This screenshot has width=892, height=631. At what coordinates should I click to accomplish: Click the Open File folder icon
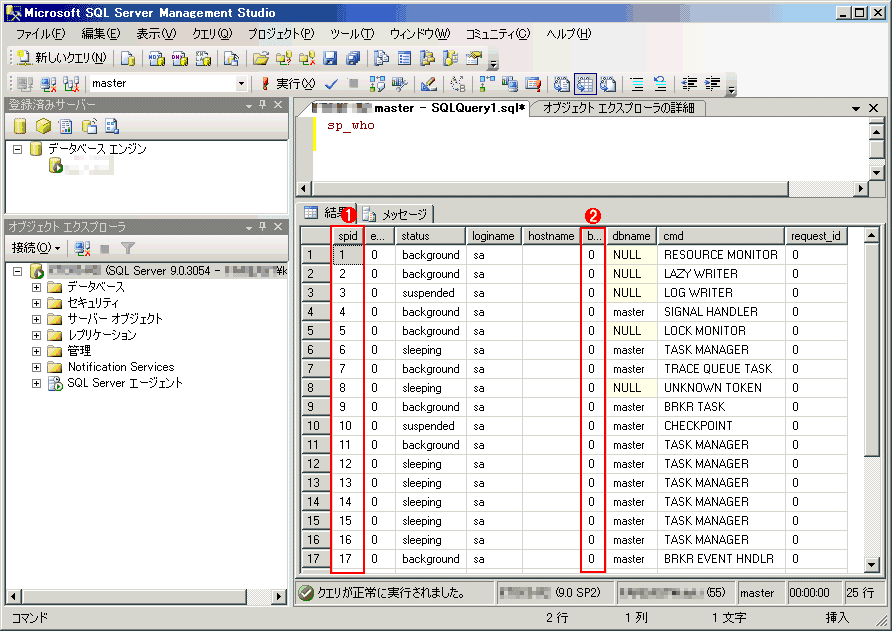261,58
